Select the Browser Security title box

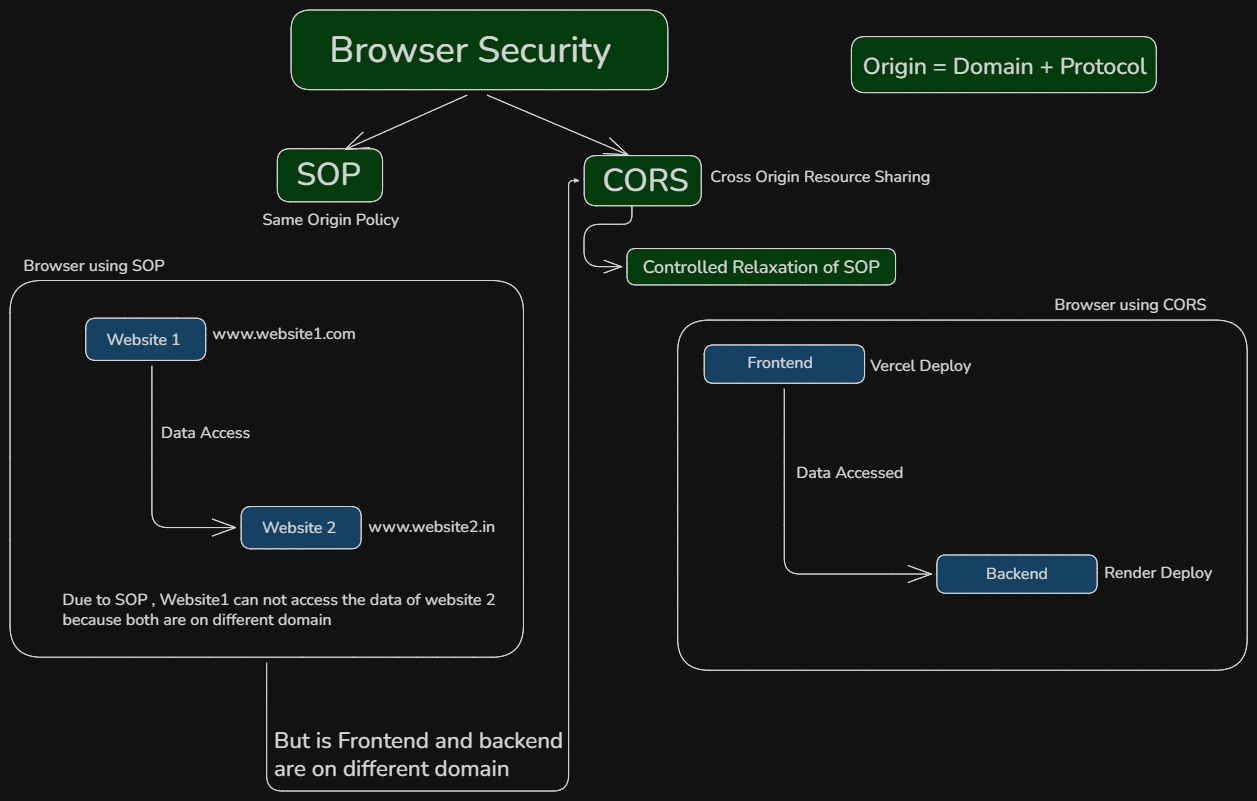(x=479, y=50)
